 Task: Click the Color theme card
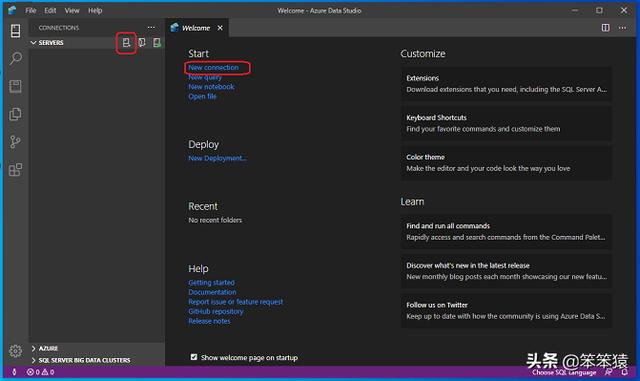point(506,163)
